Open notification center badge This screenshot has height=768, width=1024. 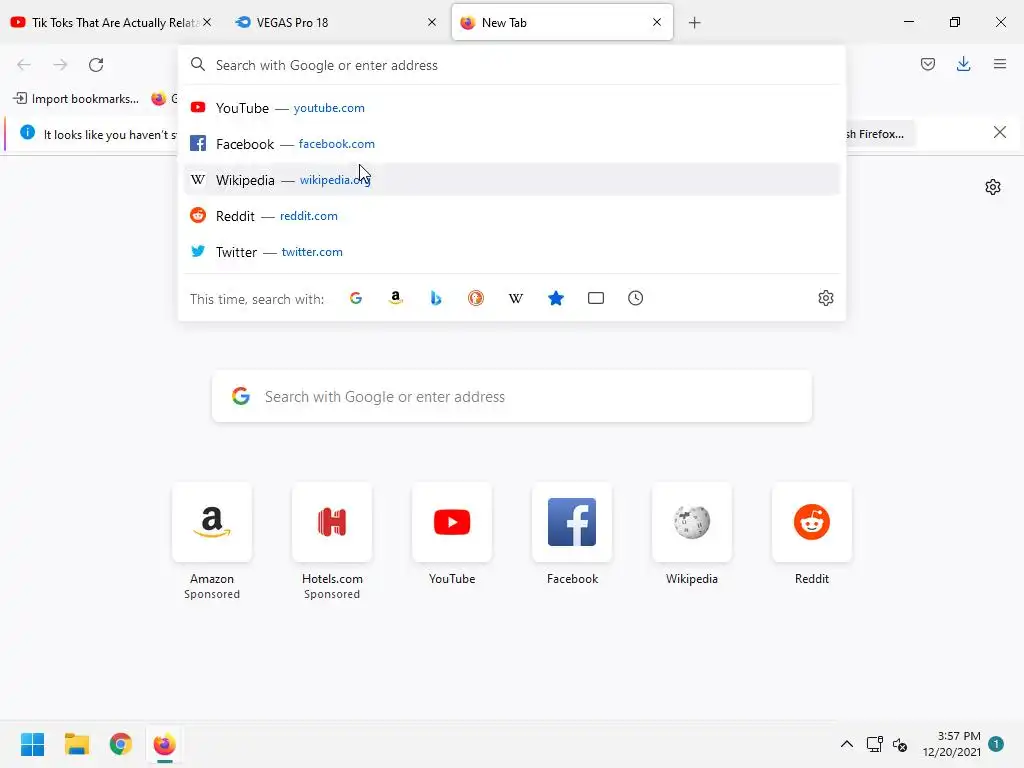pos(996,743)
